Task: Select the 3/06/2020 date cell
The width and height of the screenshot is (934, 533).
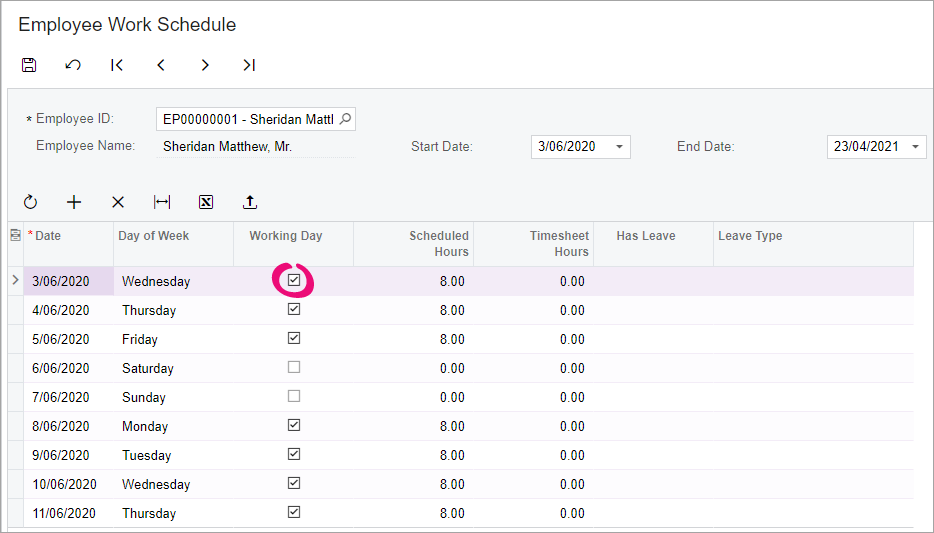Action: point(69,281)
